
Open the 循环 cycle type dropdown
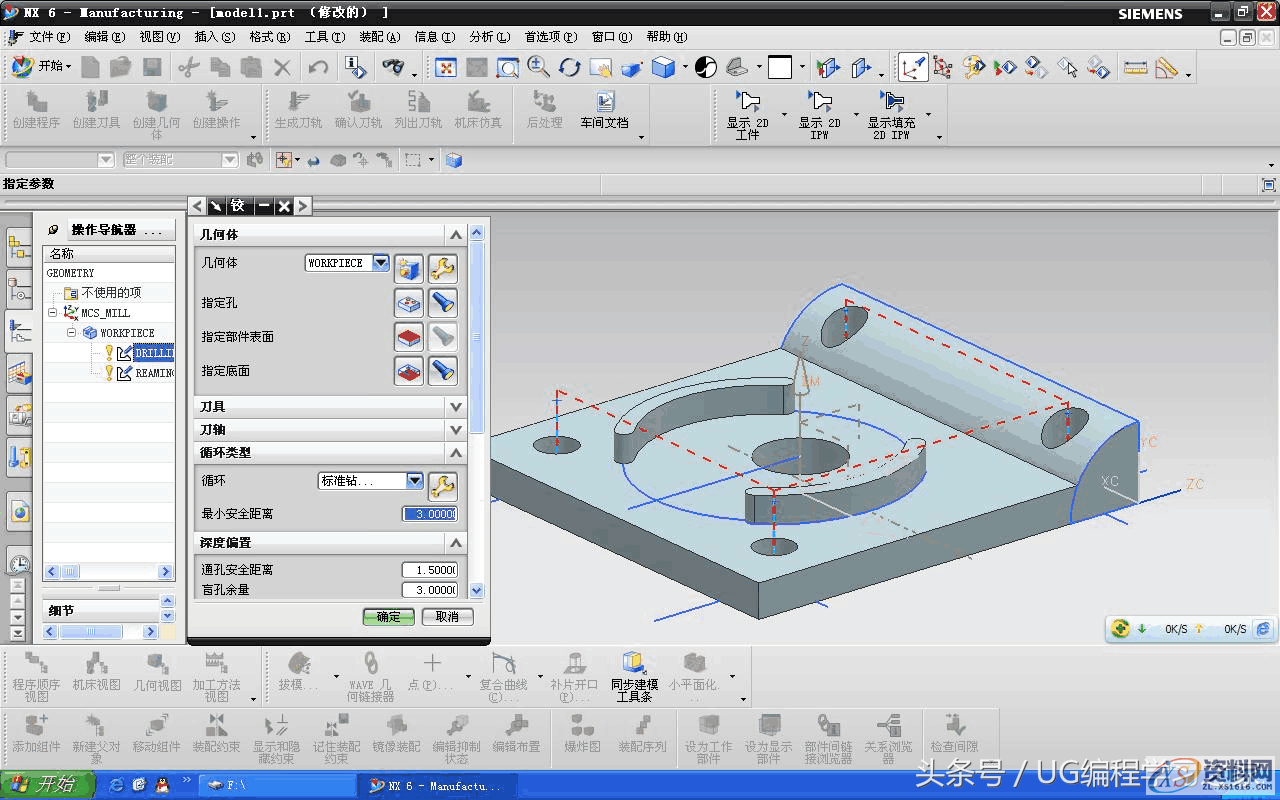pos(415,481)
